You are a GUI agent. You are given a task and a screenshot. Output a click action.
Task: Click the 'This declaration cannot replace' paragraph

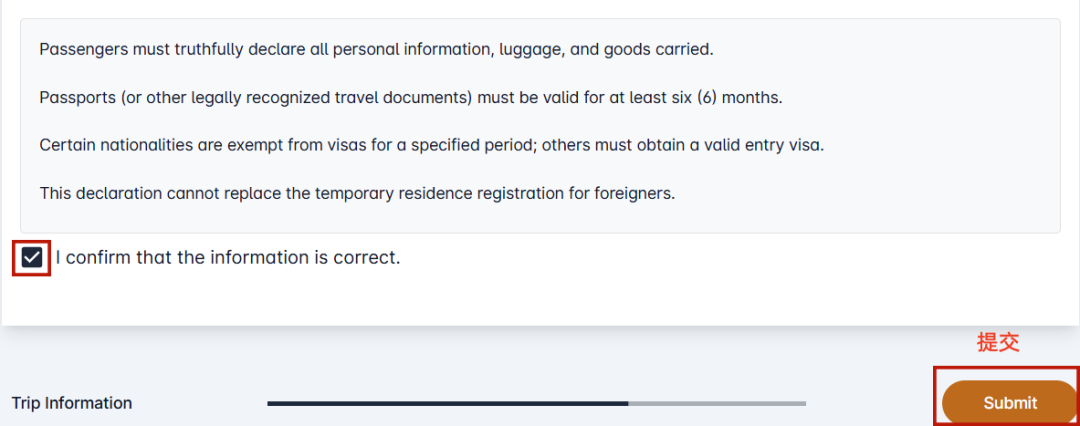[x=357, y=193]
